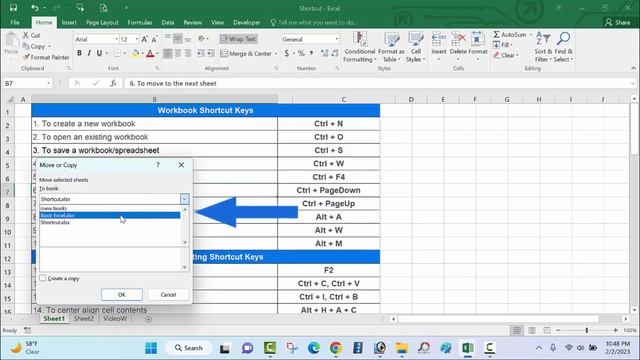Switch to the Data tab
640x360 pixels.
point(168,22)
